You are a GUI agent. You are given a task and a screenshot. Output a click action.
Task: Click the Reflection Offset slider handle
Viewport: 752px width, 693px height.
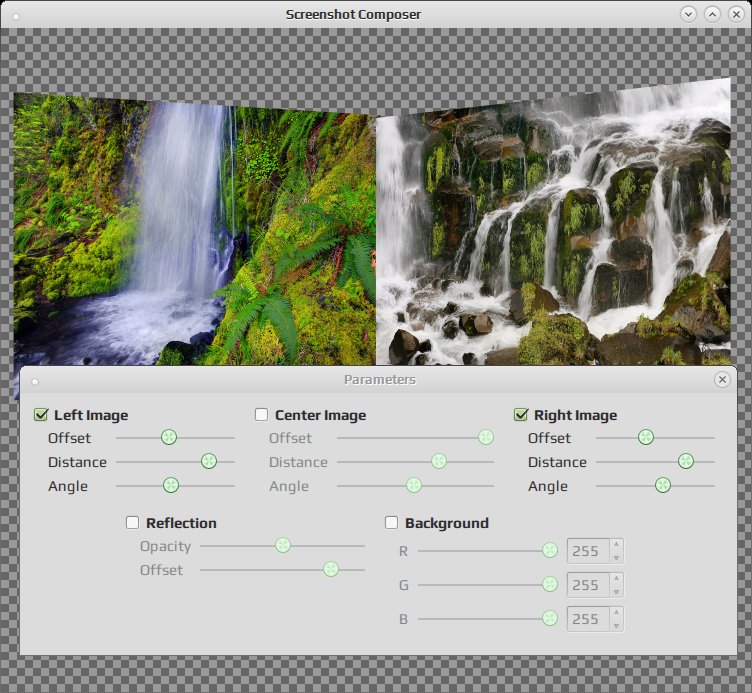(x=331, y=569)
